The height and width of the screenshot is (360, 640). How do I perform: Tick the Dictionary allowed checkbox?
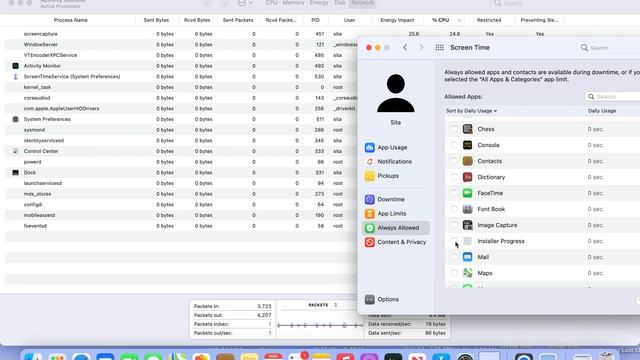(454, 177)
